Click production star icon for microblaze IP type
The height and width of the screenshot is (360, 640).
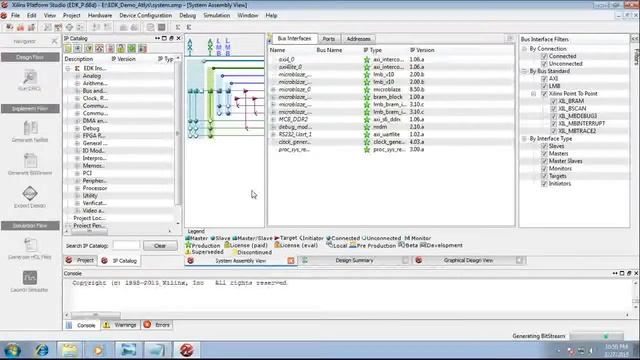pos(367,89)
